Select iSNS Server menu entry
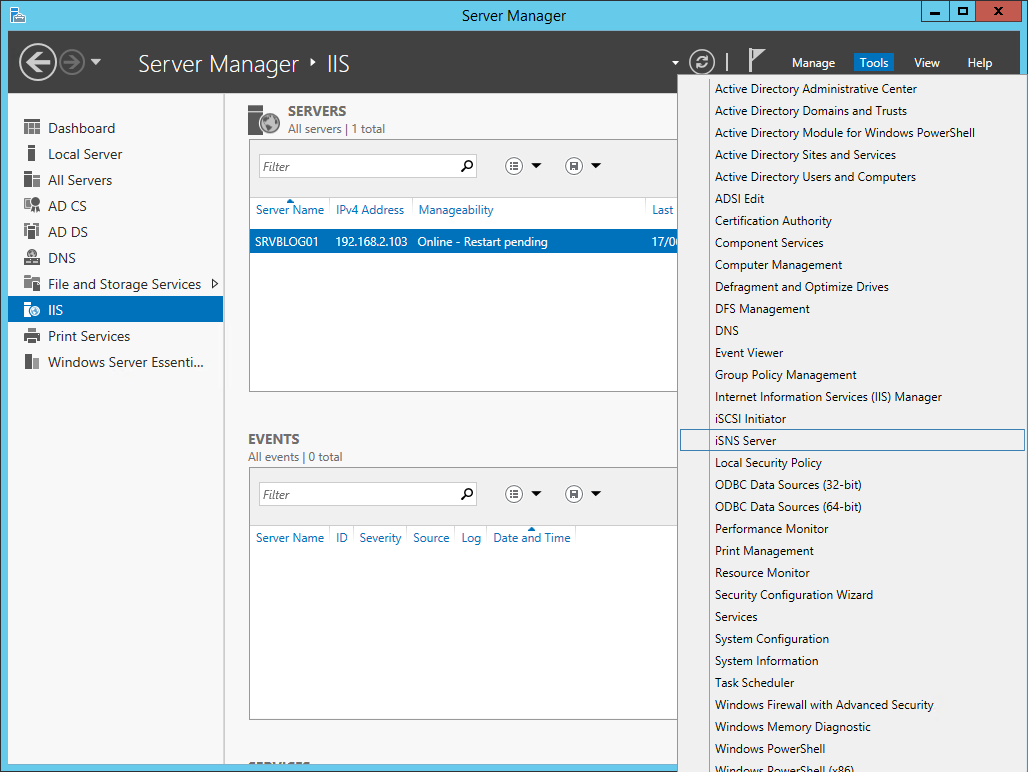Viewport: 1028px width, 772px height. point(852,440)
